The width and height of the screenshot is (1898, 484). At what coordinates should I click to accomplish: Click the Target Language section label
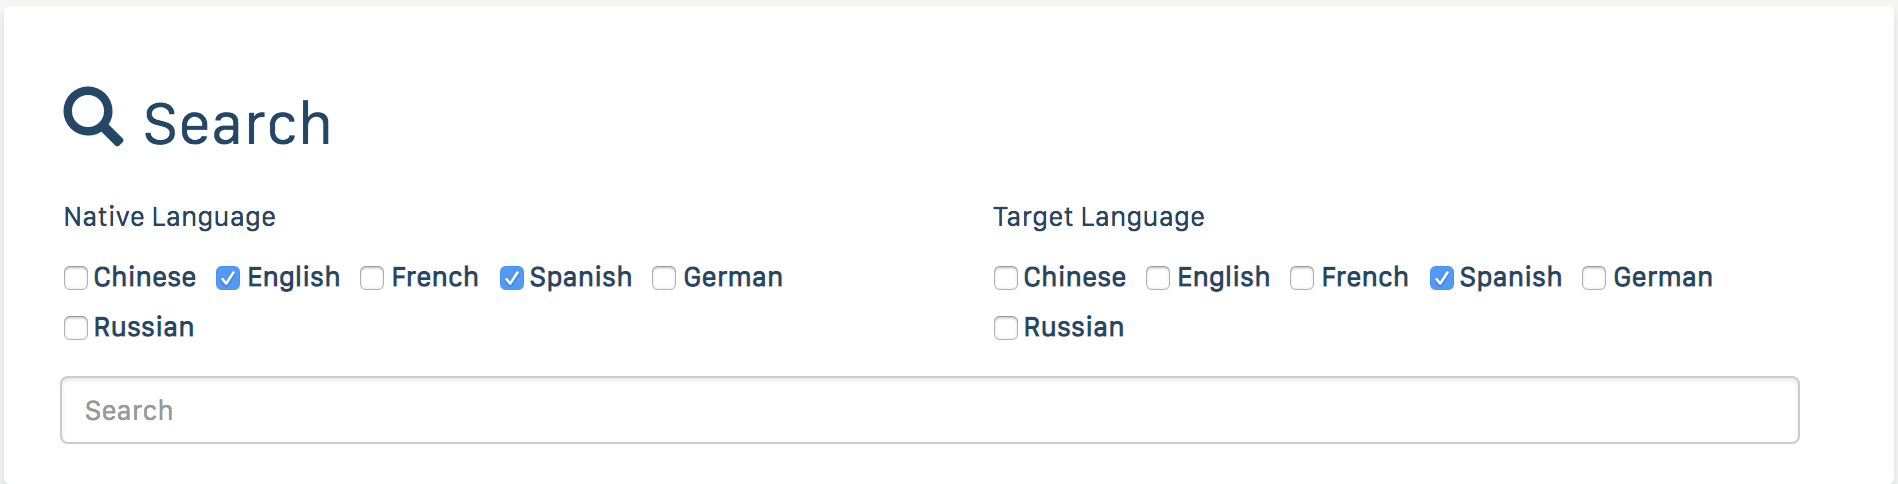pos(1099,217)
